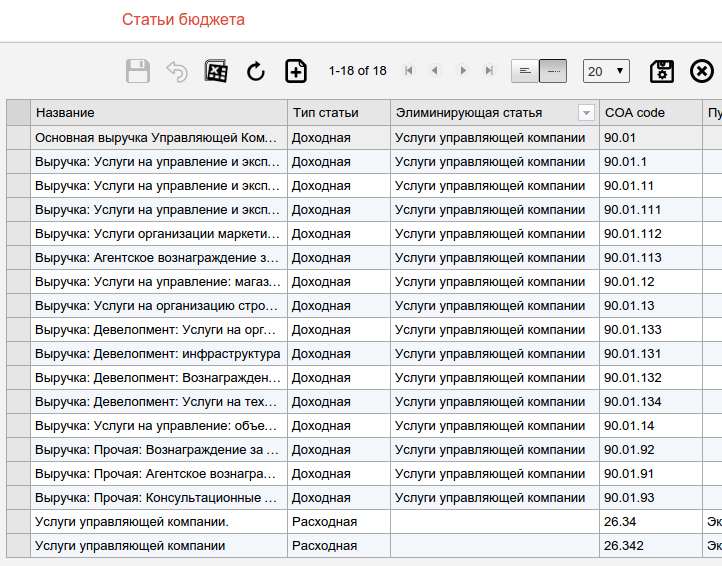Toggle the single-line row view mode

coord(553,71)
